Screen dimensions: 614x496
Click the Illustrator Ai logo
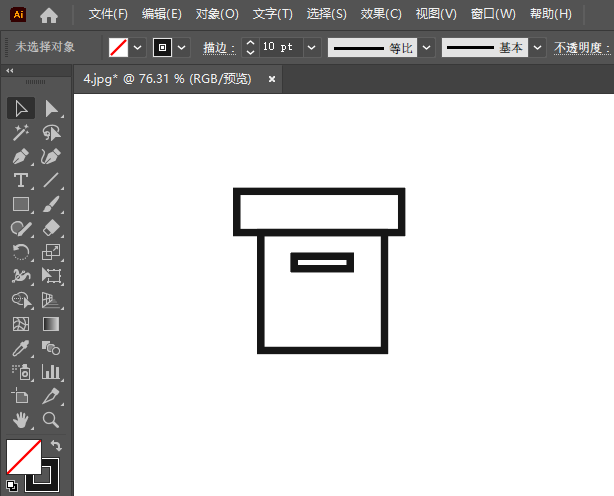tap(18, 15)
